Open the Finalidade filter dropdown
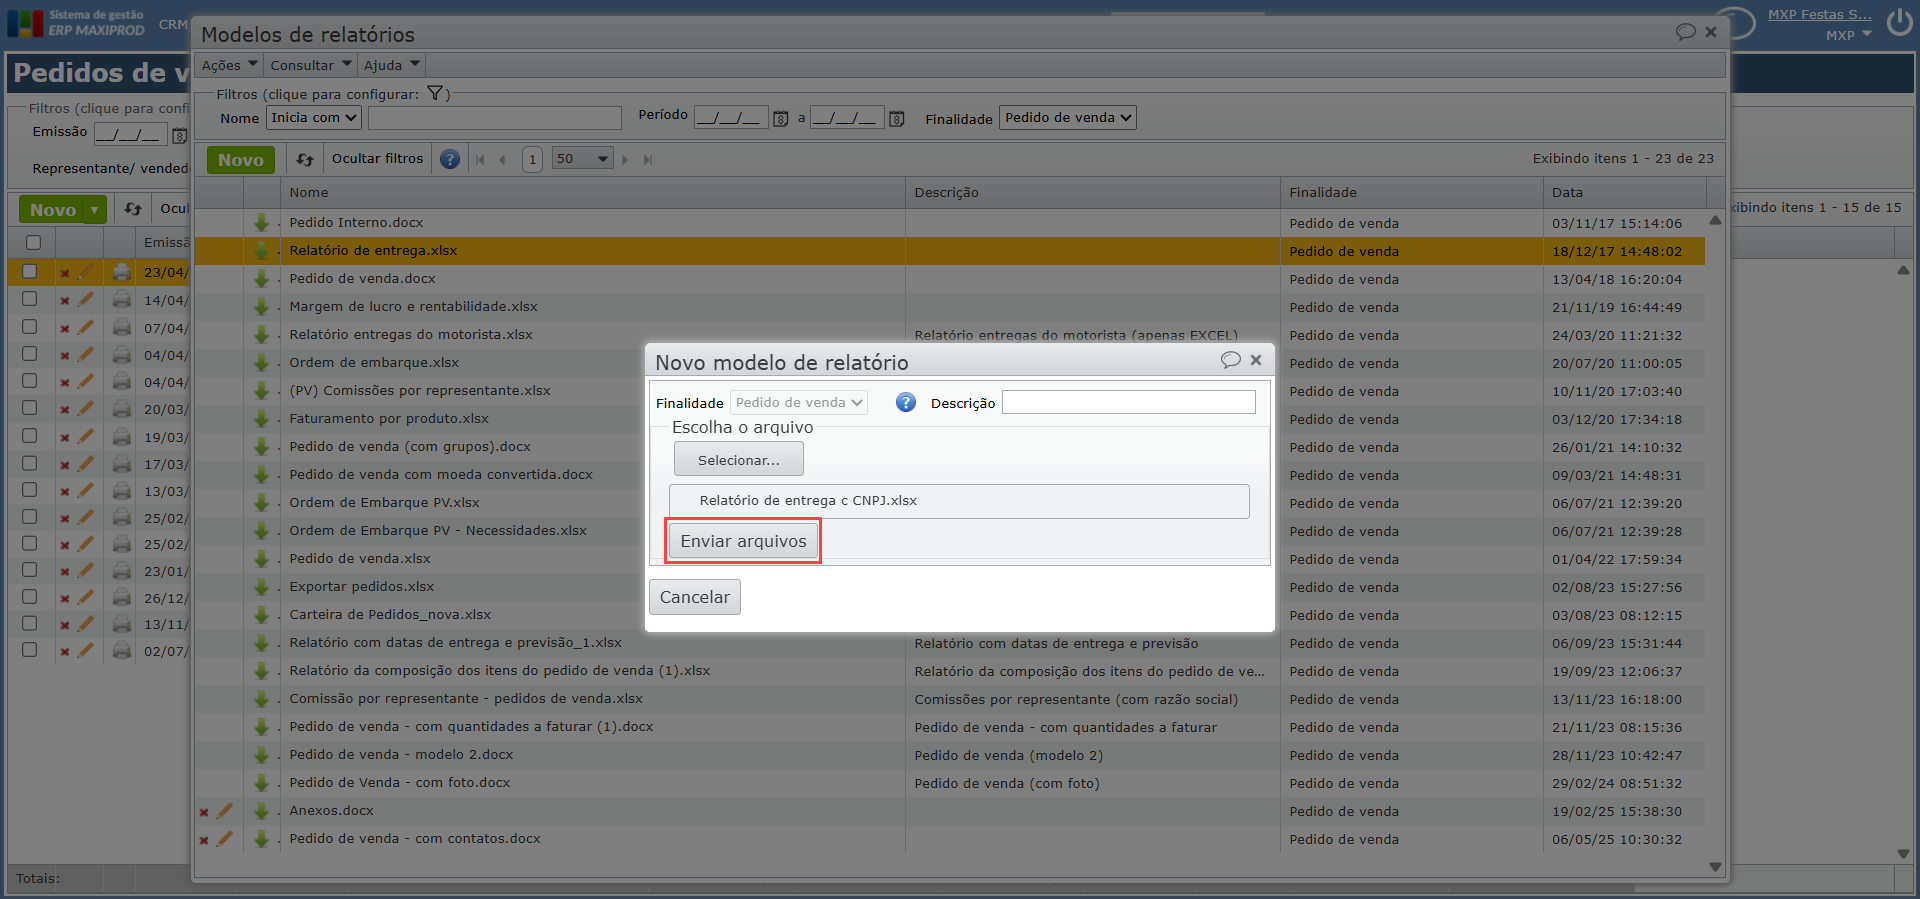The height and width of the screenshot is (899, 1920). pyautogui.click(x=1067, y=118)
